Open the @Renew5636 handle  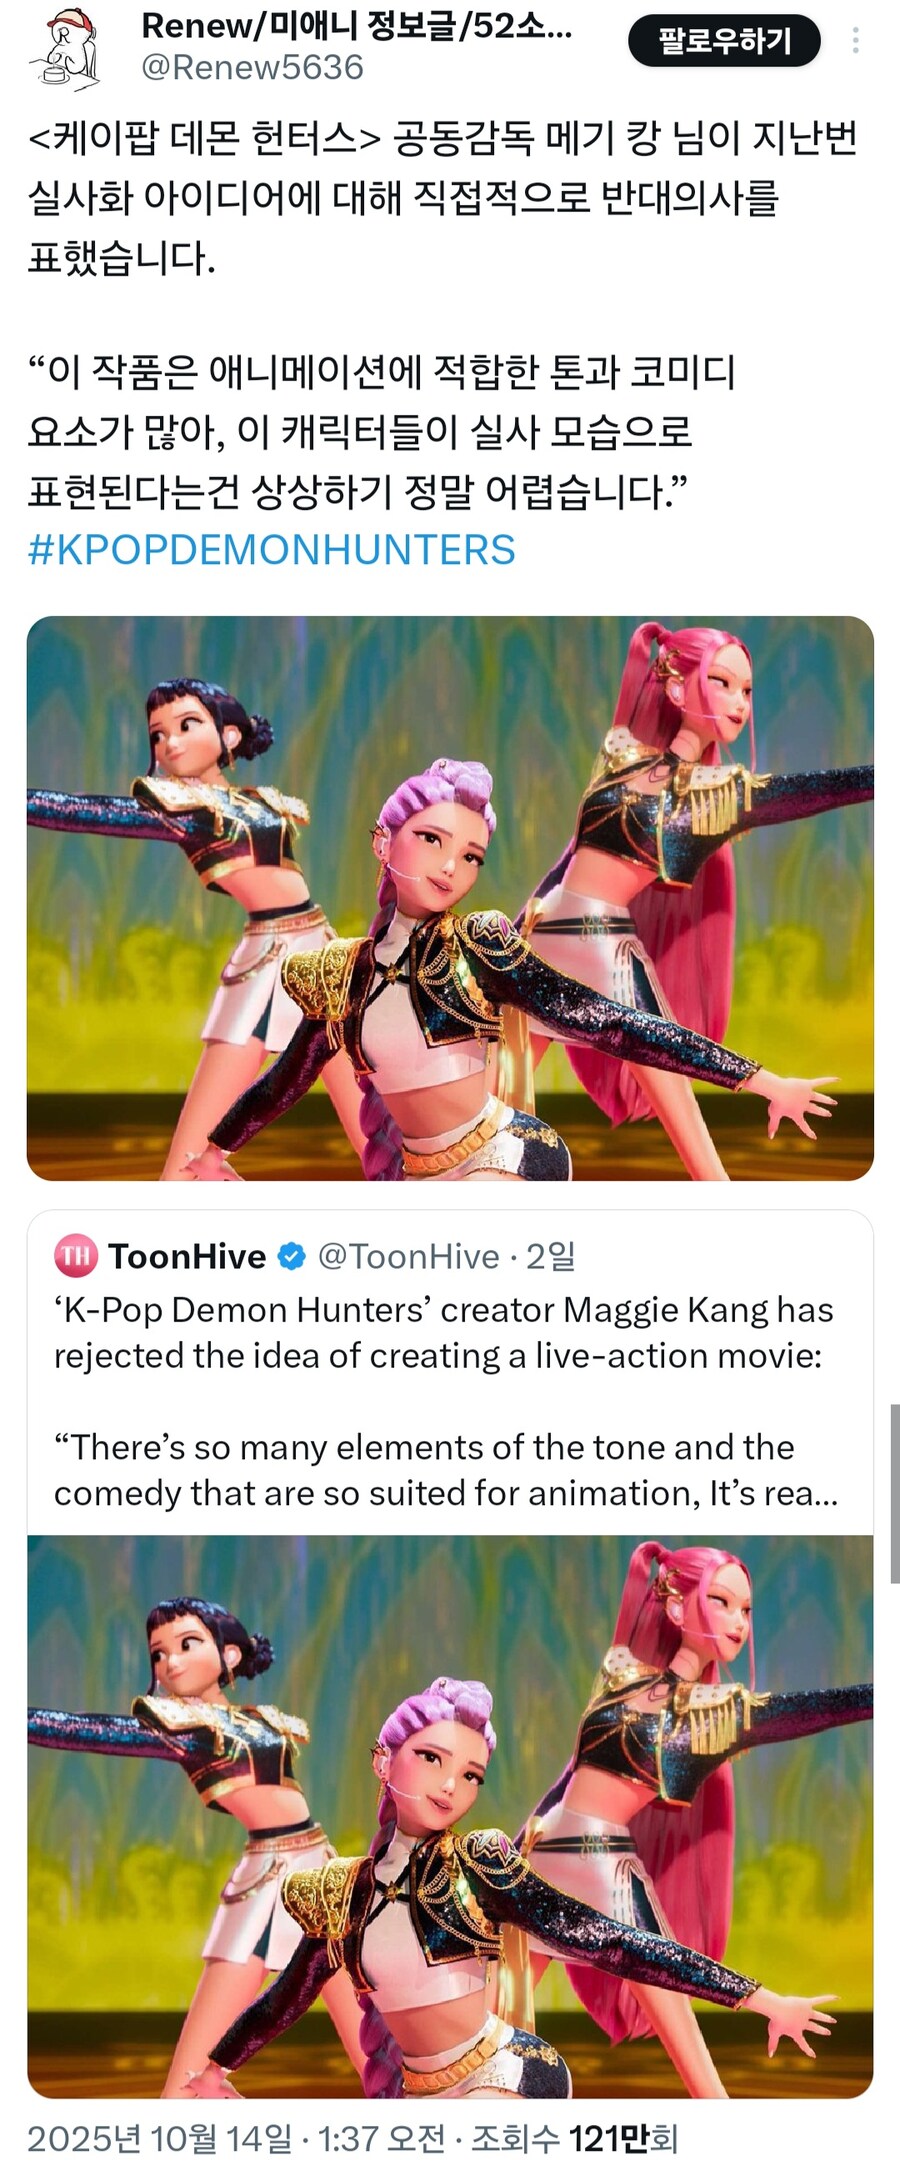[x=252, y=68]
